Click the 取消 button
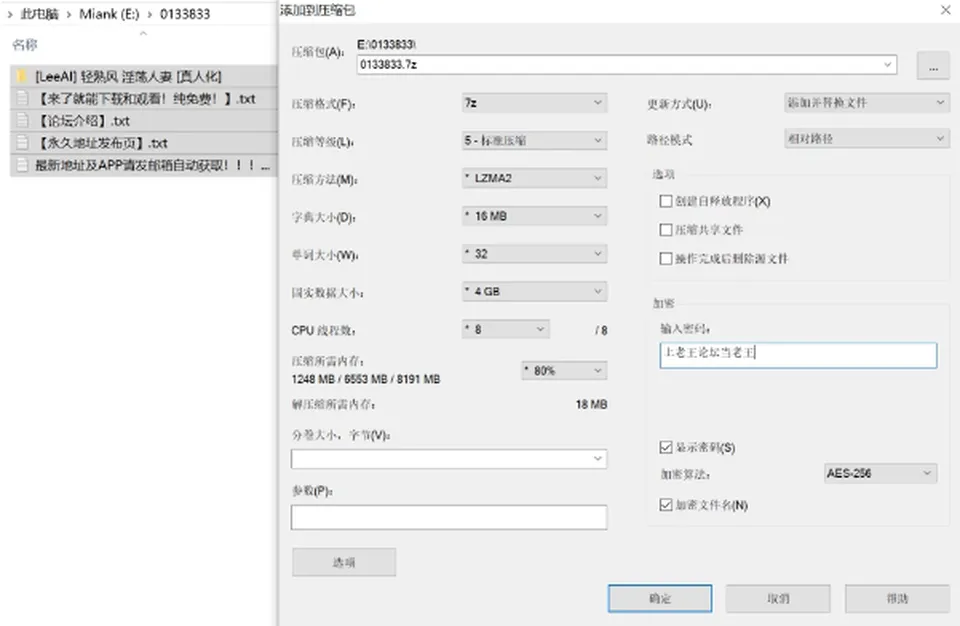The image size is (960, 626). click(x=778, y=598)
